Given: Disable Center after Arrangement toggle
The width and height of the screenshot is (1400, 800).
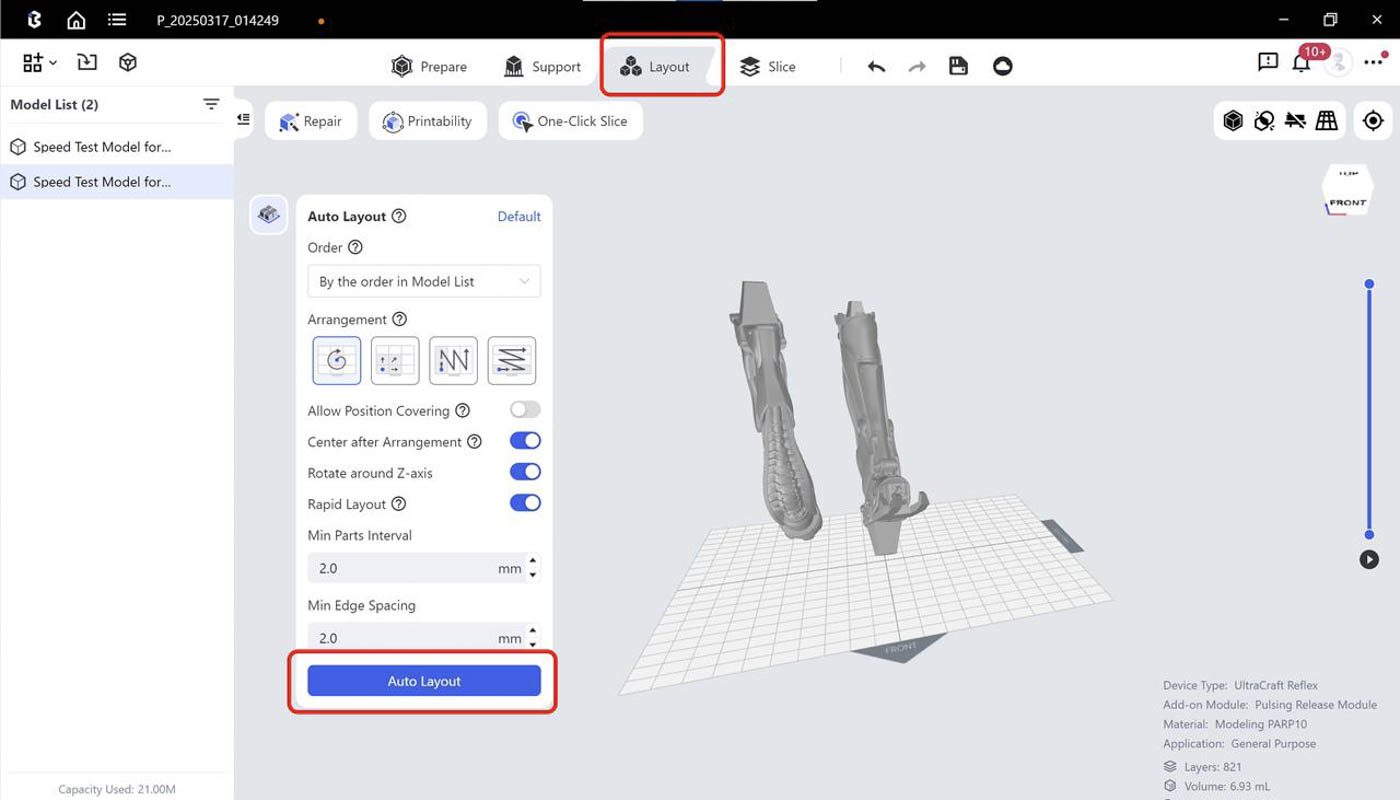Looking at the screenshot, I should 525,441.
